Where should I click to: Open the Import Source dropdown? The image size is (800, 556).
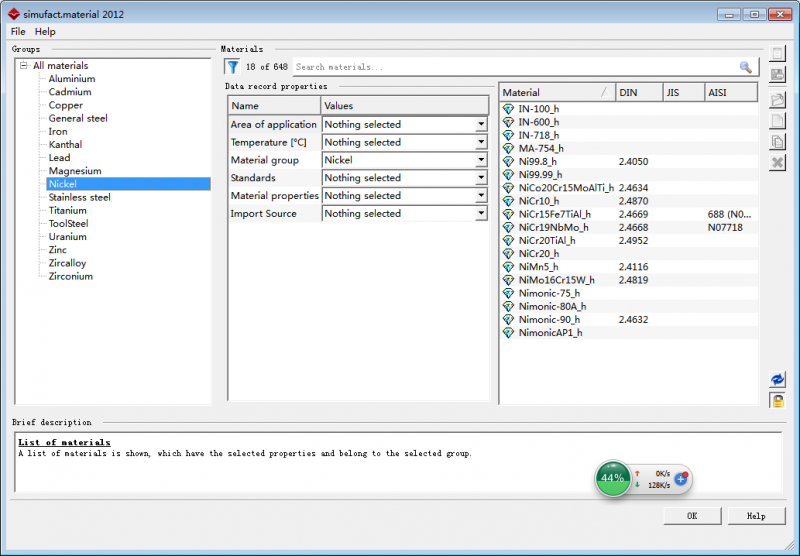point(481,214)
